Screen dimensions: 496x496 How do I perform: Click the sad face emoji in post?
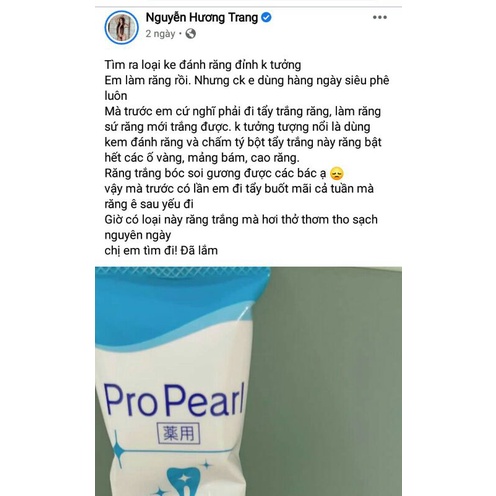(336, 174)
